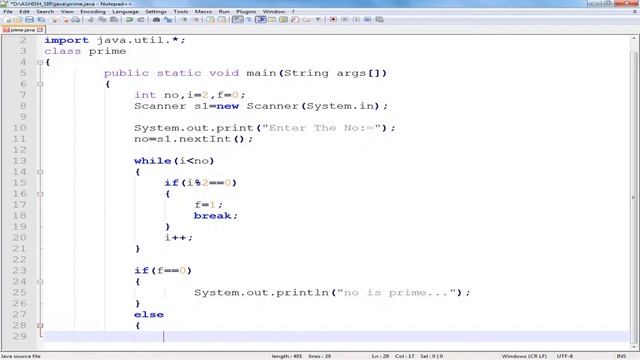Open the Window menu
640x360 pixels.
point(273,11)
